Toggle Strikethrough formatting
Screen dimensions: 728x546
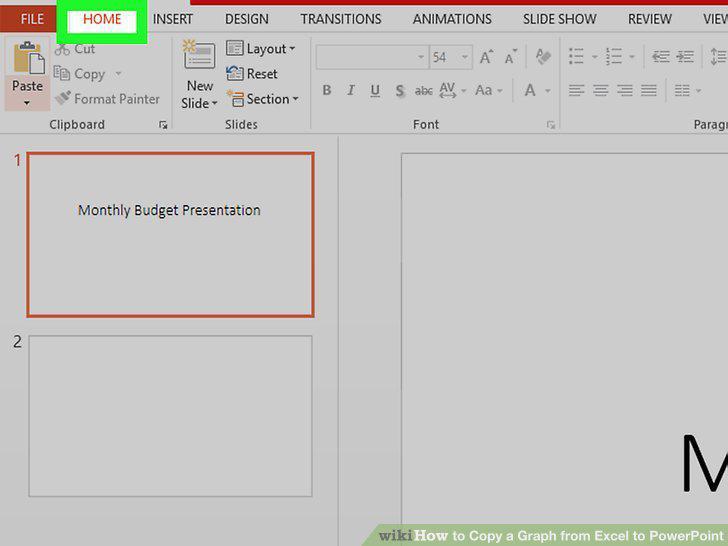coord(423,90)
